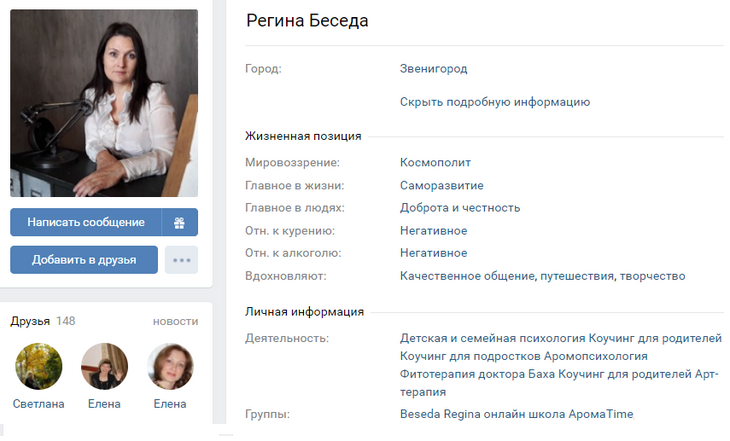Click the Написать сообщение button

coord(86,222)
